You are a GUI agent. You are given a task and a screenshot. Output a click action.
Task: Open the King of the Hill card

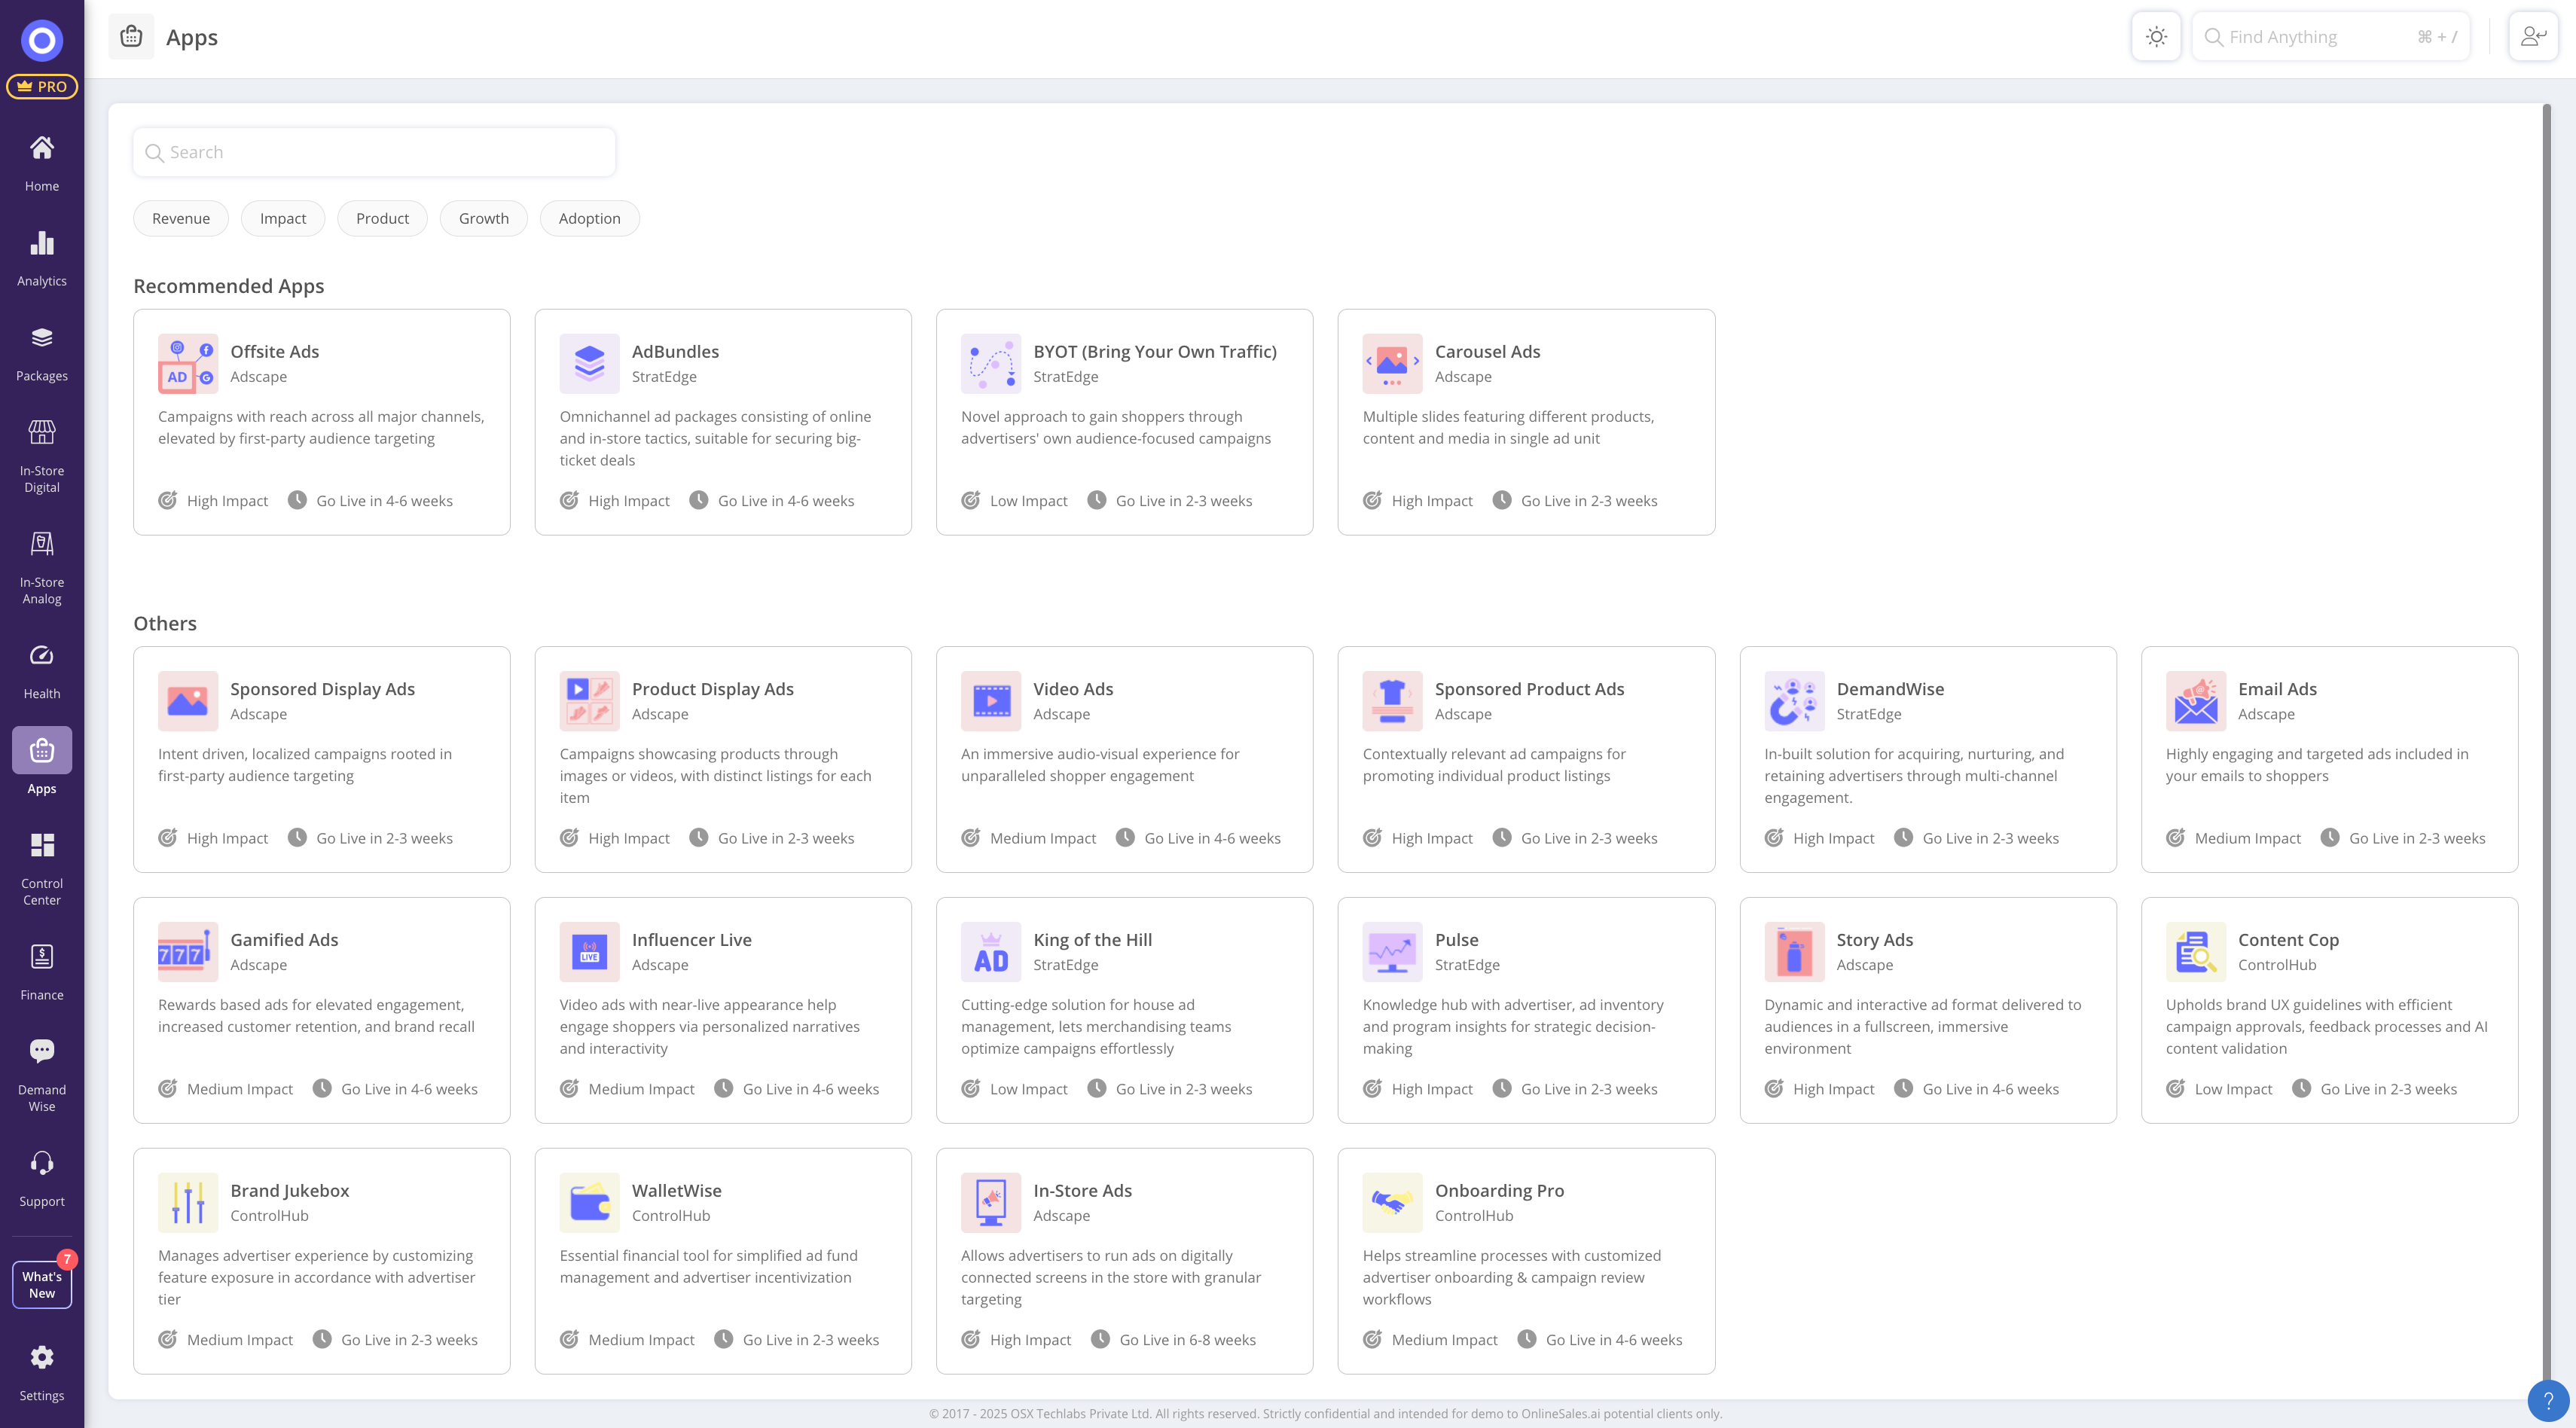point(1124,1009)
